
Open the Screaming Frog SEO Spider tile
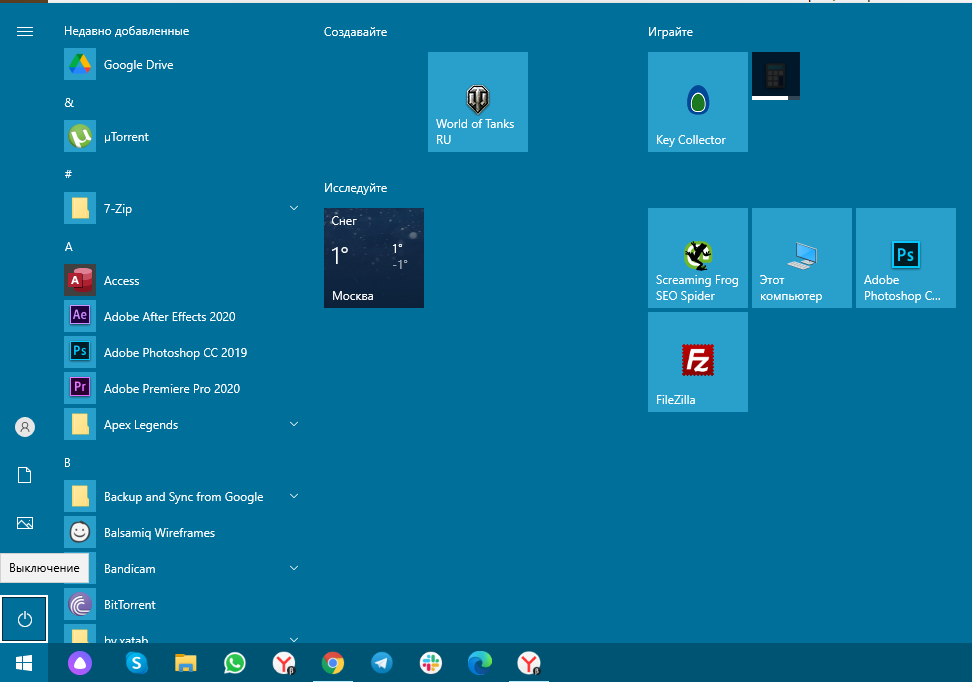(x=698, y=258)
